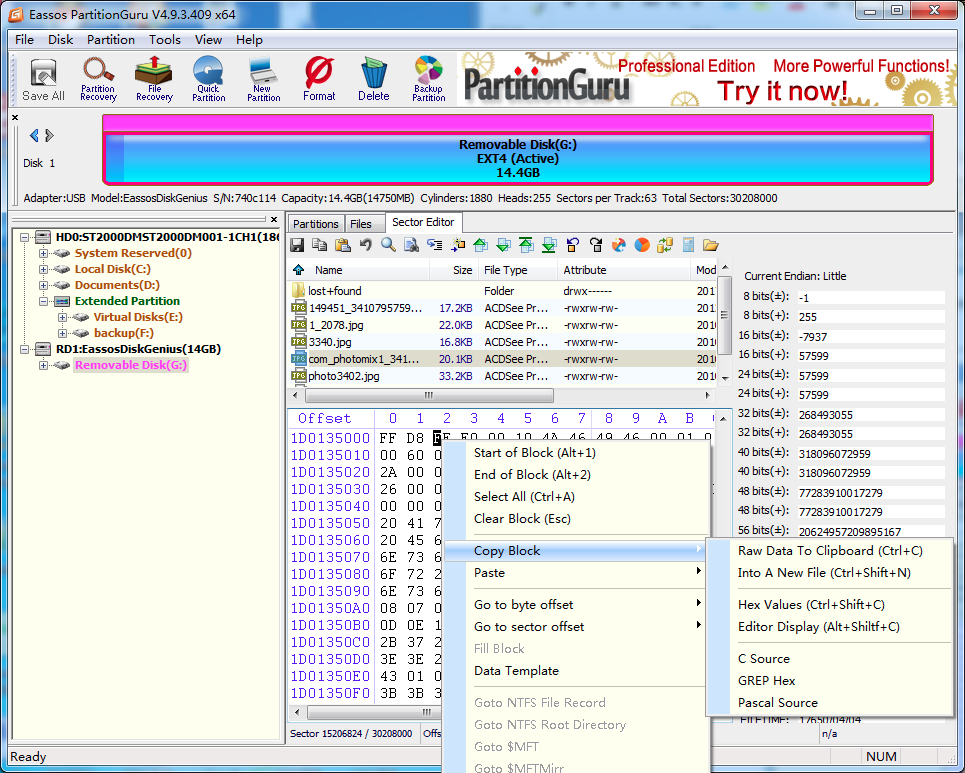Open the magnifier search icon

coord(388,245)
